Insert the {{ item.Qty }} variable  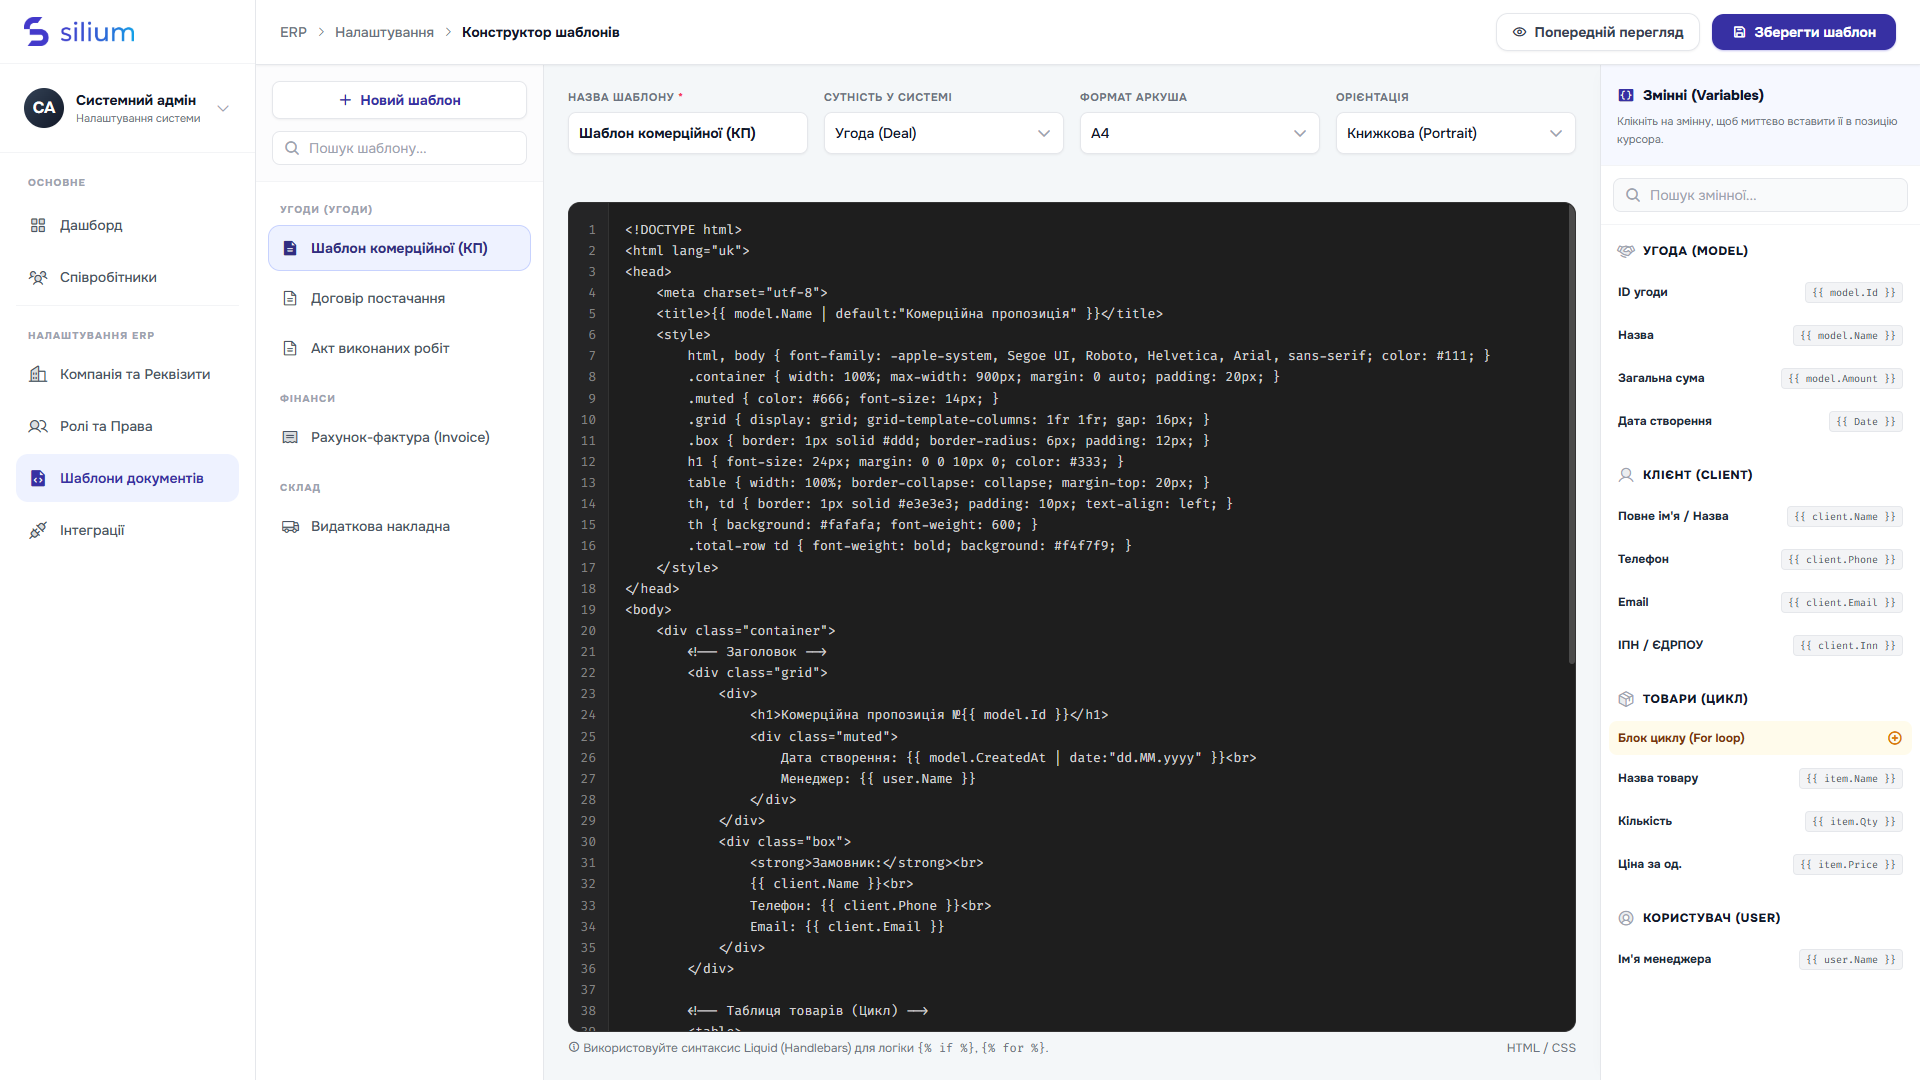1853,822
